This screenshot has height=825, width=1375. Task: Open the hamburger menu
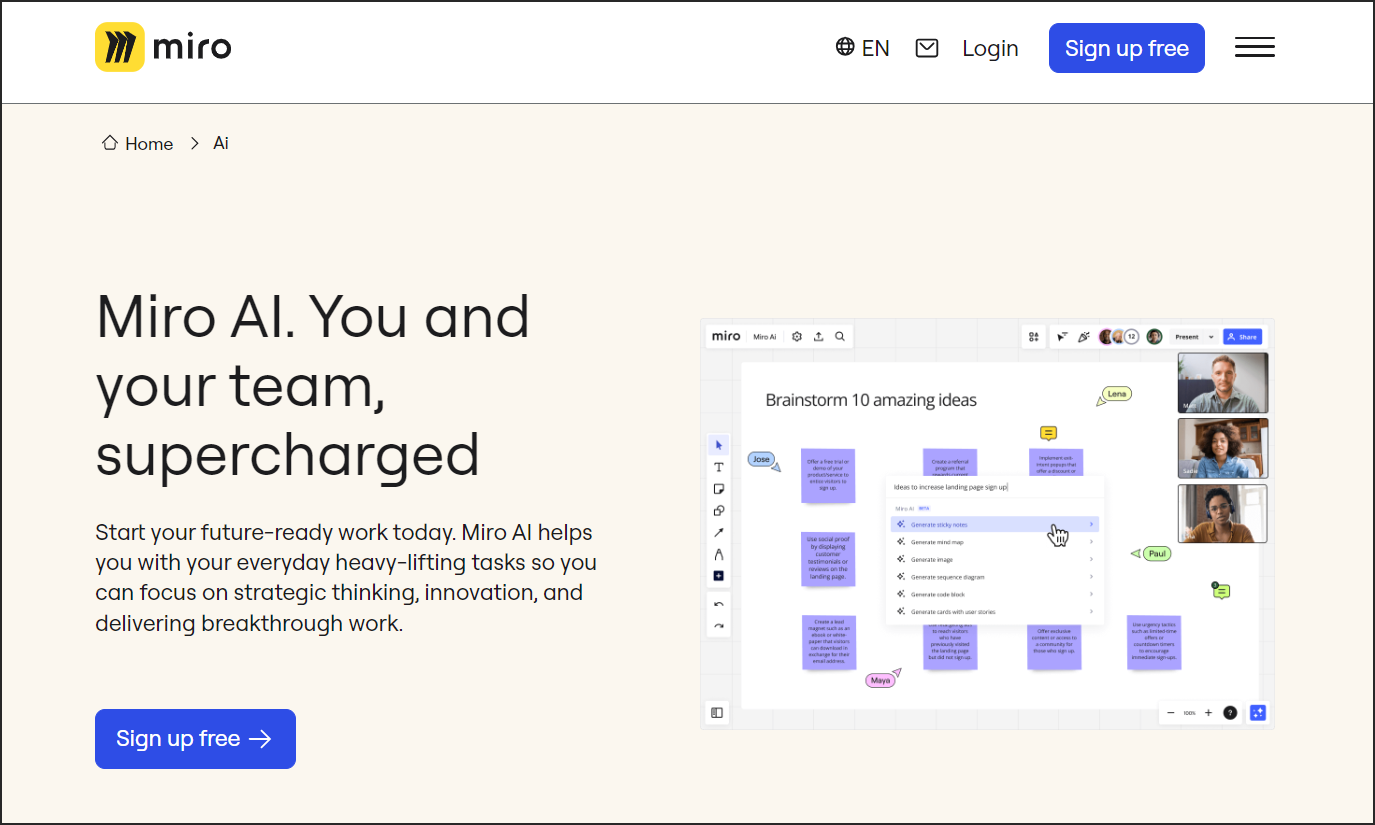coord(1254,47)
